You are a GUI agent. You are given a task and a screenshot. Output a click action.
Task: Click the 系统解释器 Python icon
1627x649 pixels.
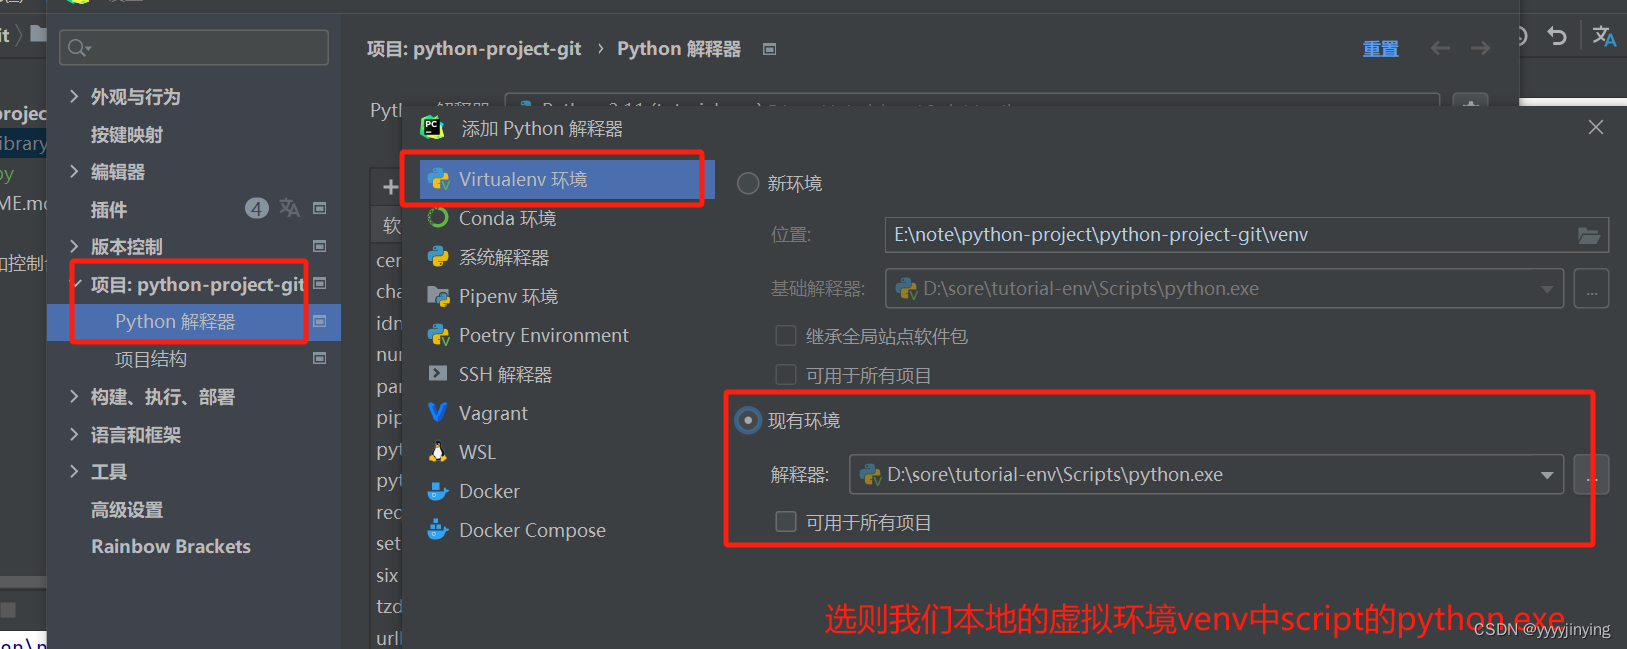438,257
